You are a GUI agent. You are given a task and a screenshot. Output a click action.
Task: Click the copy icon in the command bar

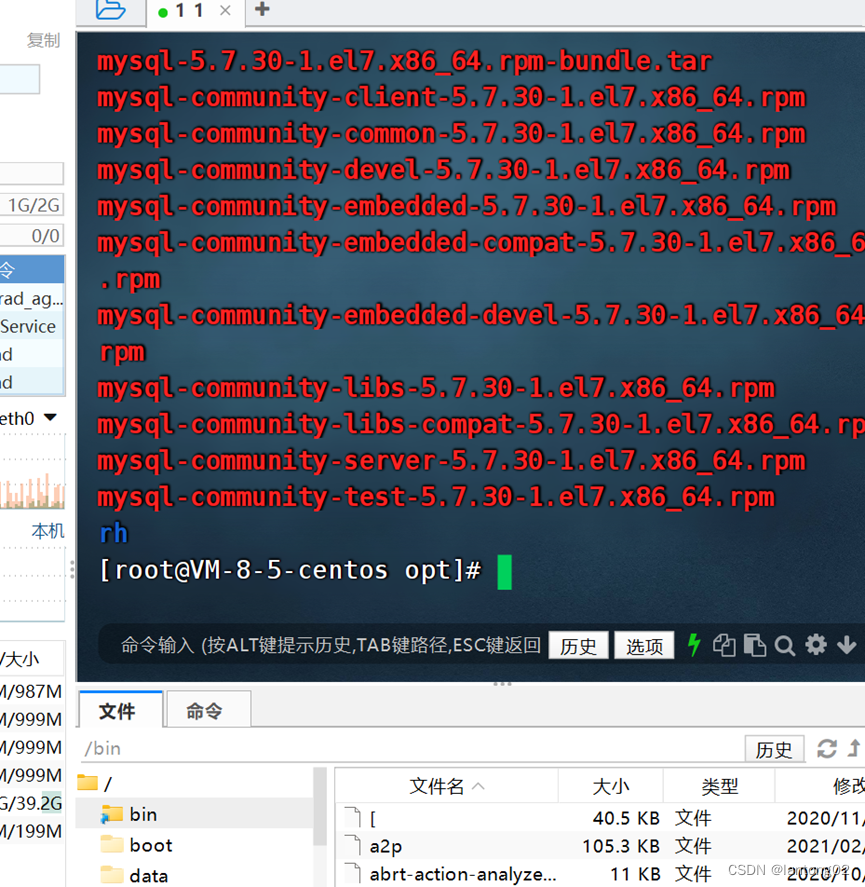(x=724, y=645)
